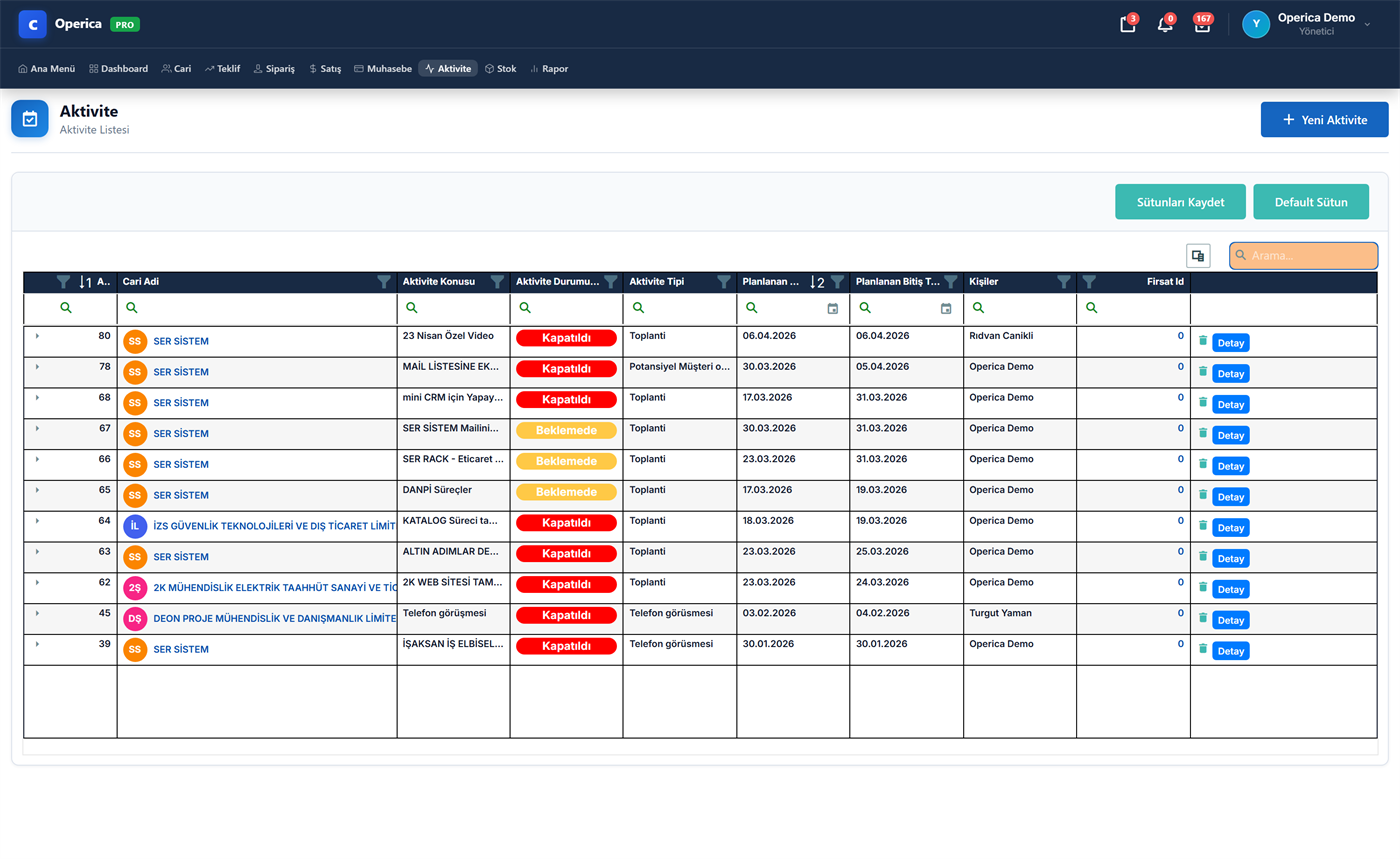Open Operica Demo user menu chevron
This screenshot has height=859, width=1400.
(x=1367, y=24)
